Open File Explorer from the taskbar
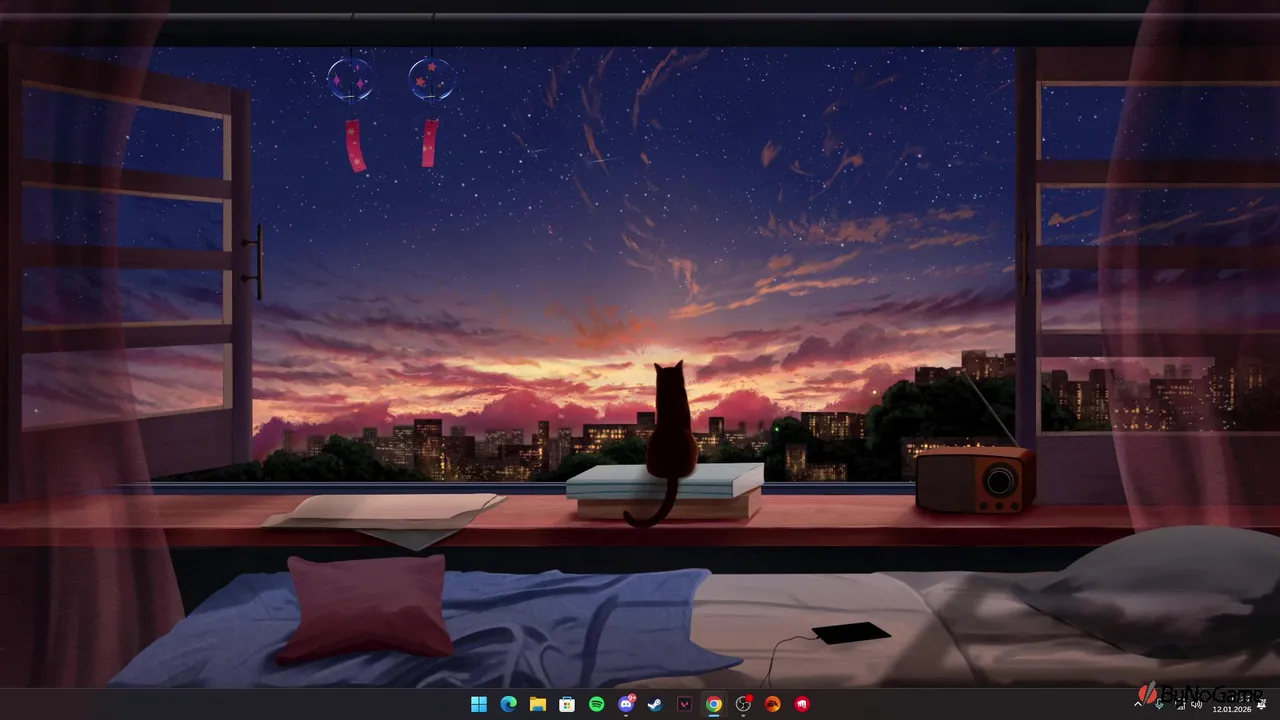The width and height of the screenshot is (1280, 720). (537, 704)
